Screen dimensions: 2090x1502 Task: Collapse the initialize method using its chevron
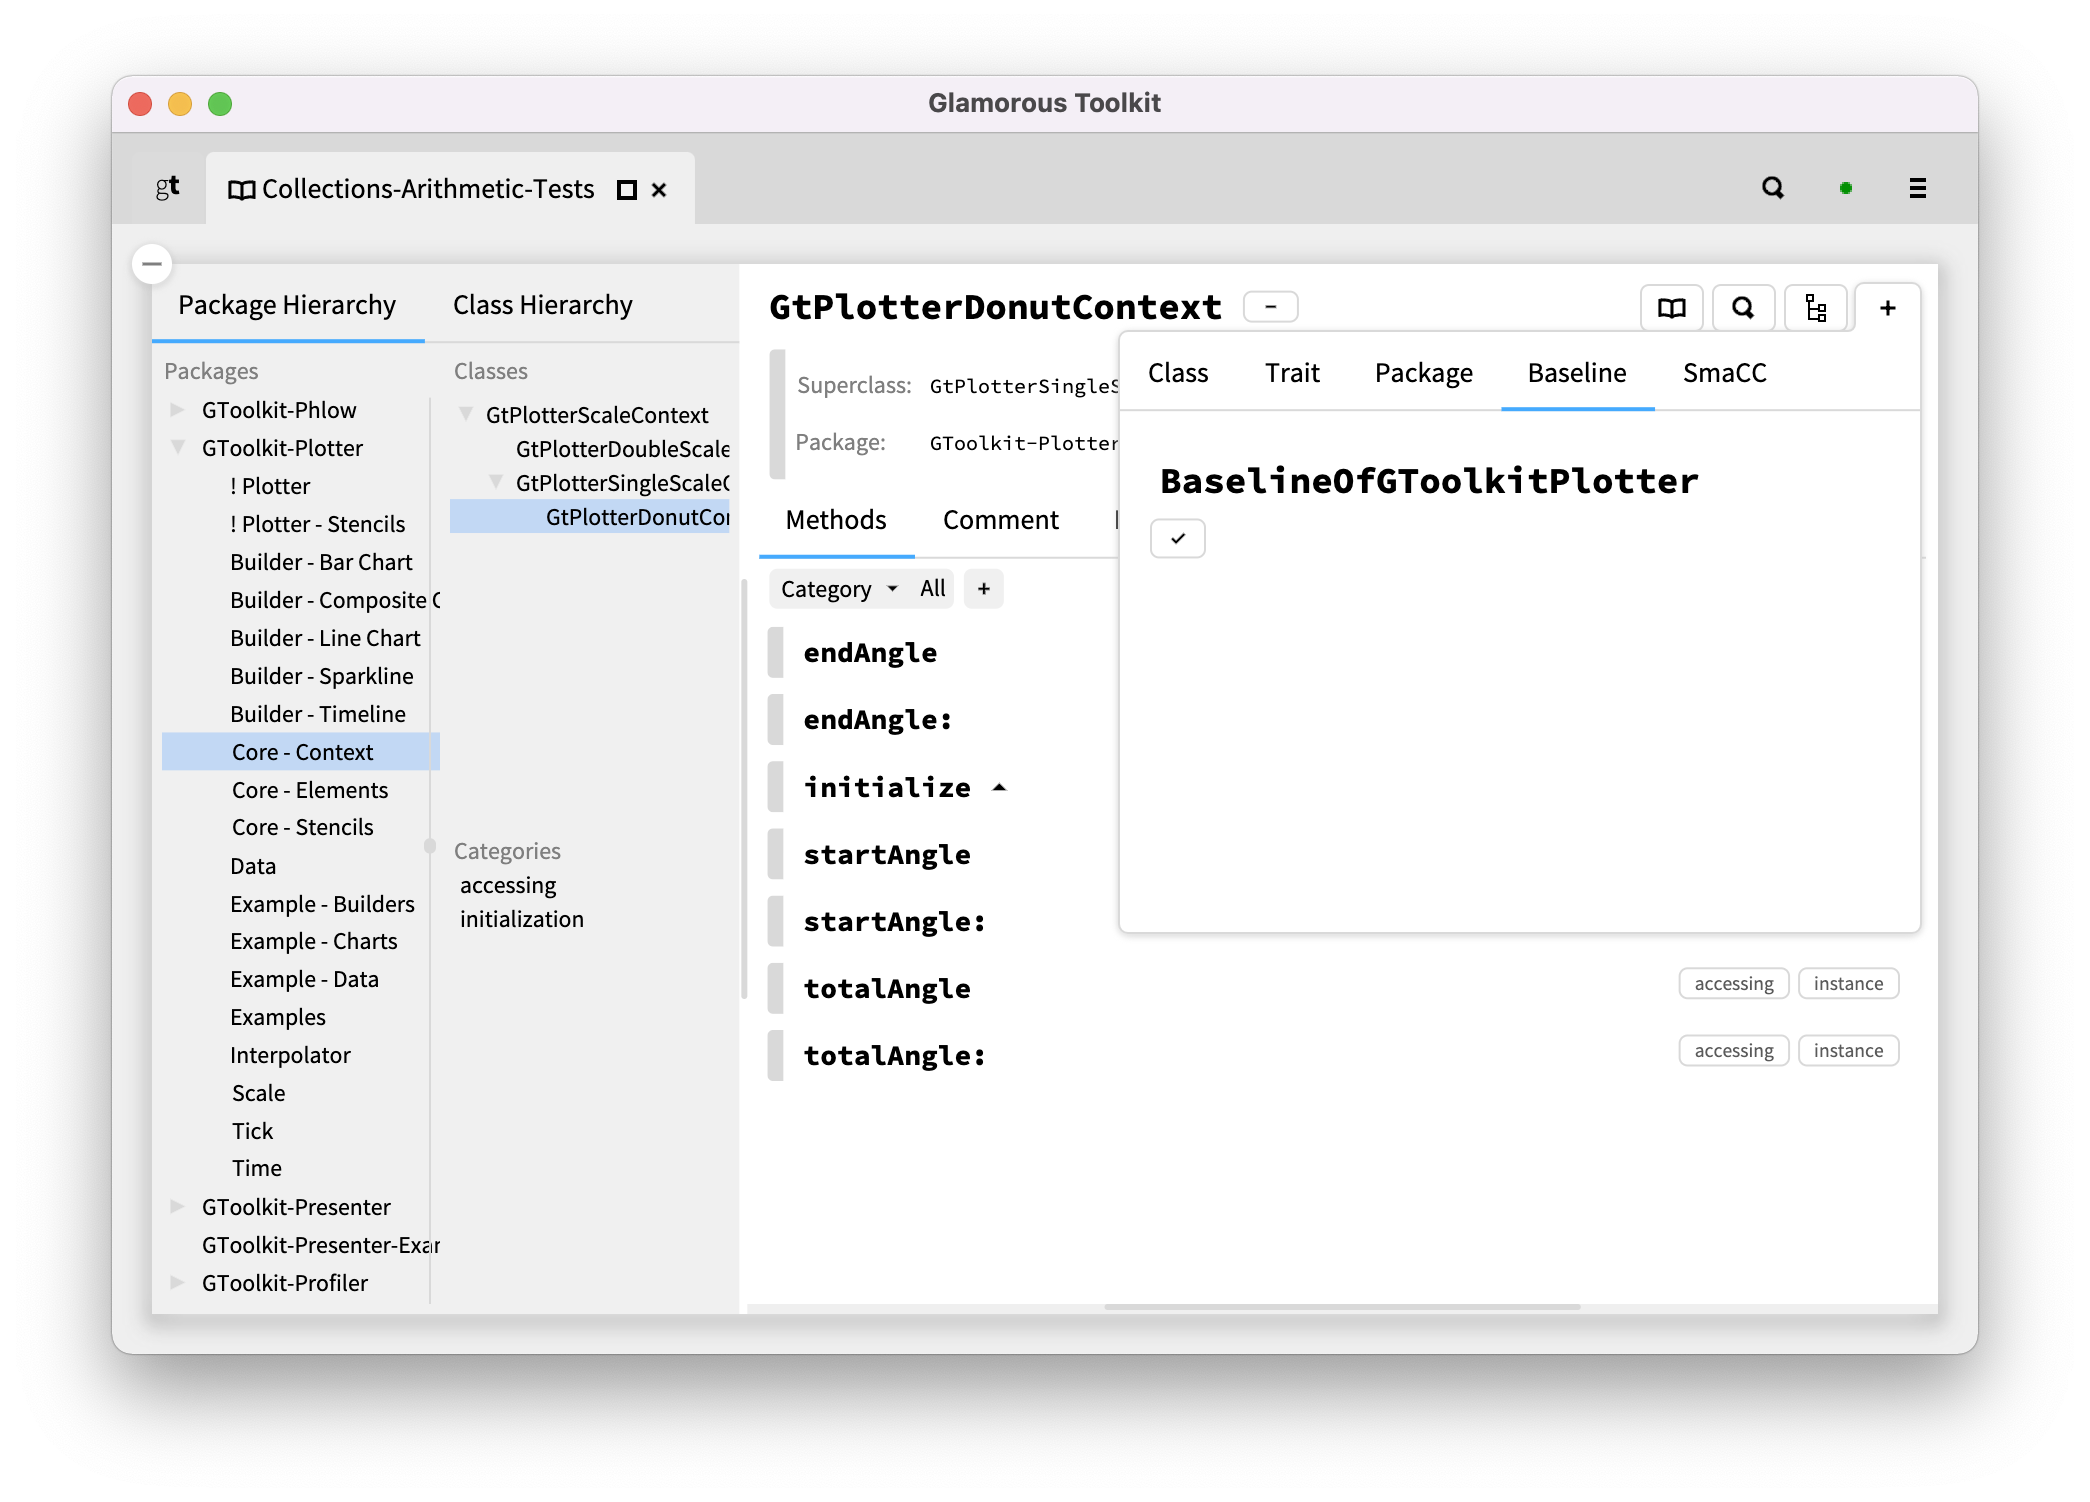click(x=1000, y=787)
